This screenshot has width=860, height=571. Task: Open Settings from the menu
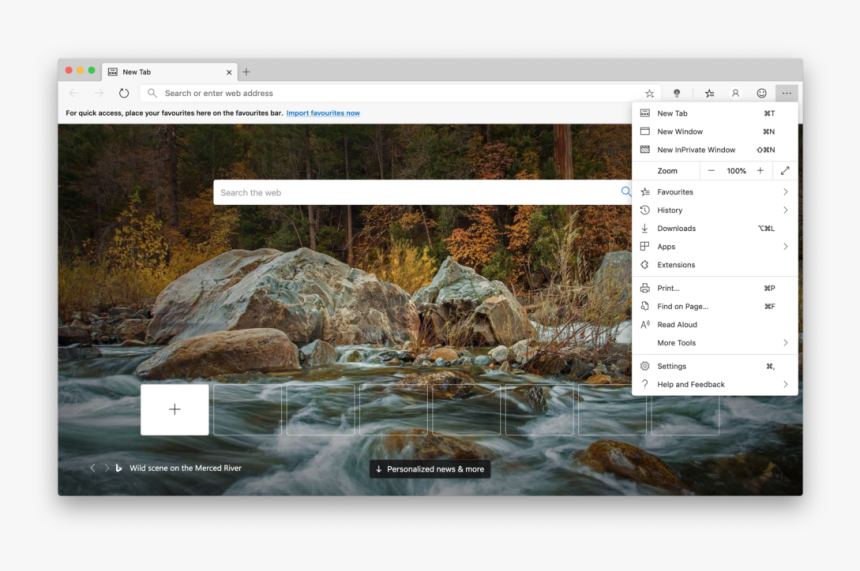pos(715,366)
